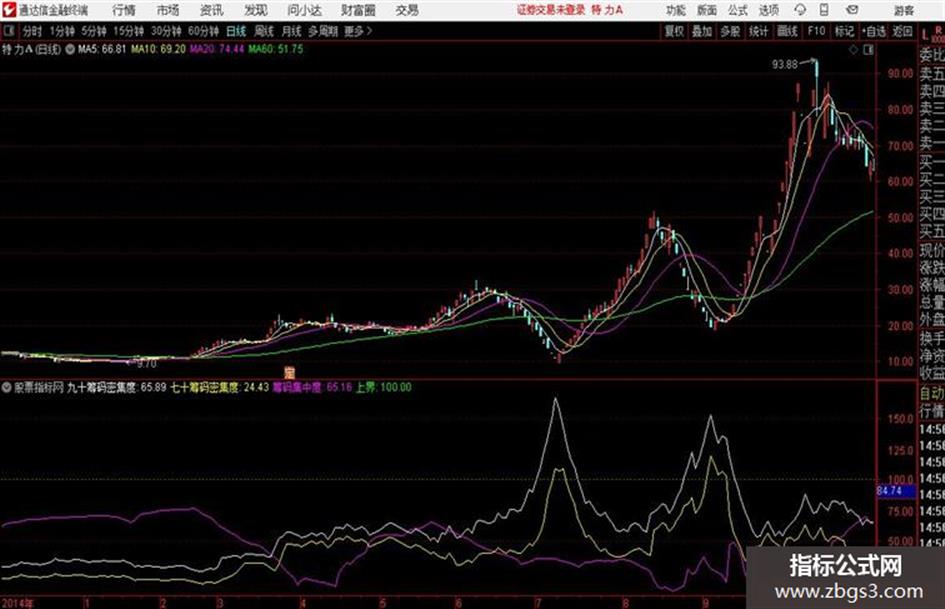Select the 周线 period tab
This screenshot has height=609, width=945.
coord(264,31)
